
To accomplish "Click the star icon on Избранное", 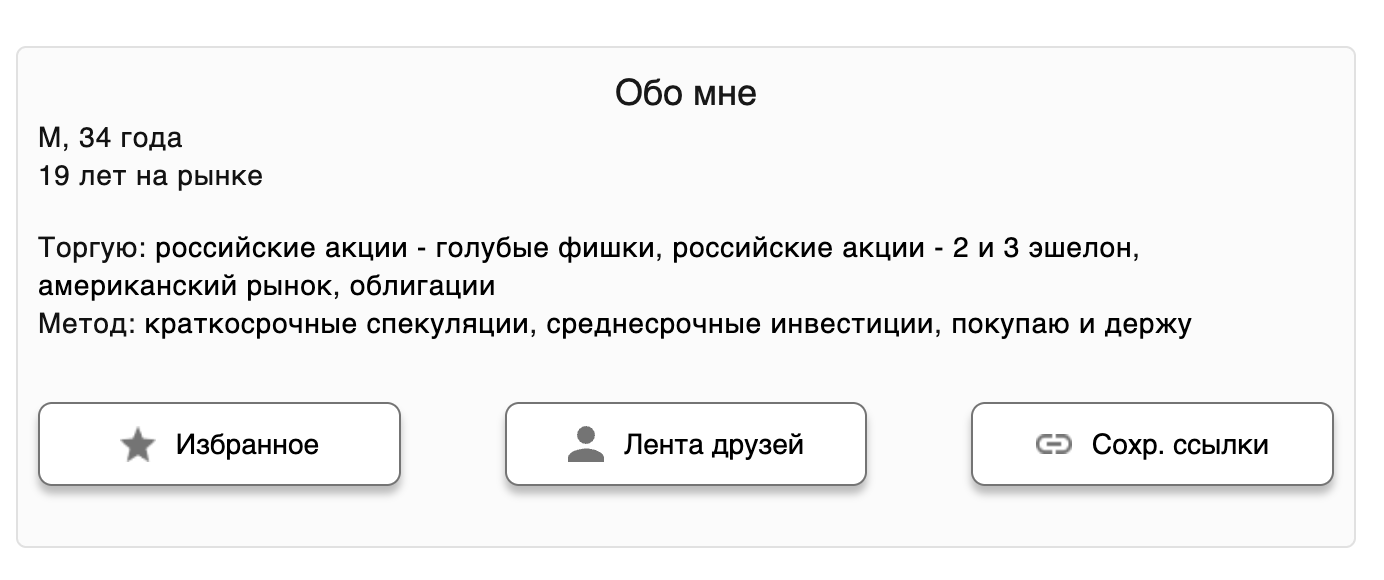I will pyautogui.click(x=137, y=445).
